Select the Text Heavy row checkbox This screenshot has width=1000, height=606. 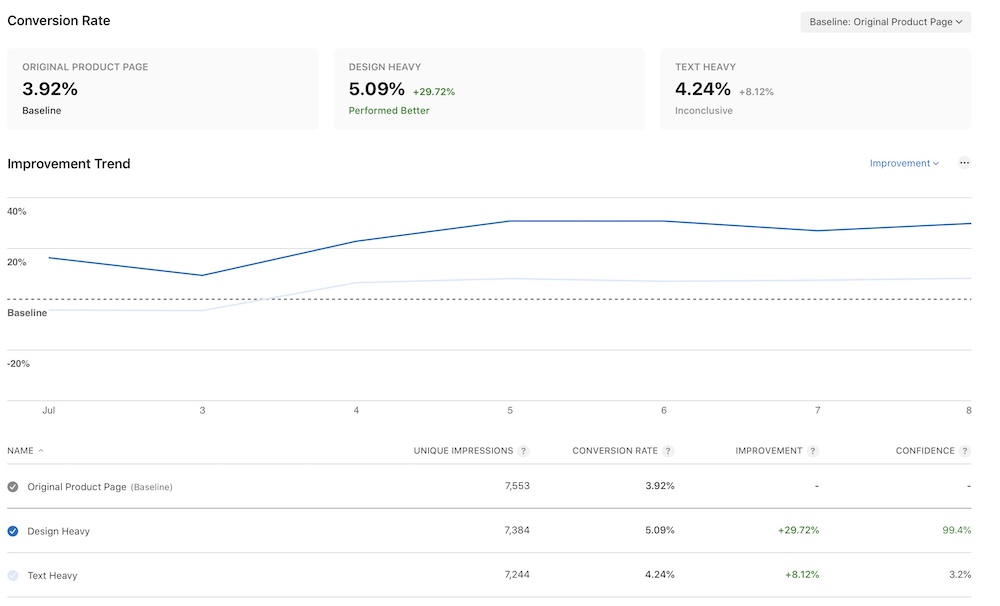[x=11, y=575]
